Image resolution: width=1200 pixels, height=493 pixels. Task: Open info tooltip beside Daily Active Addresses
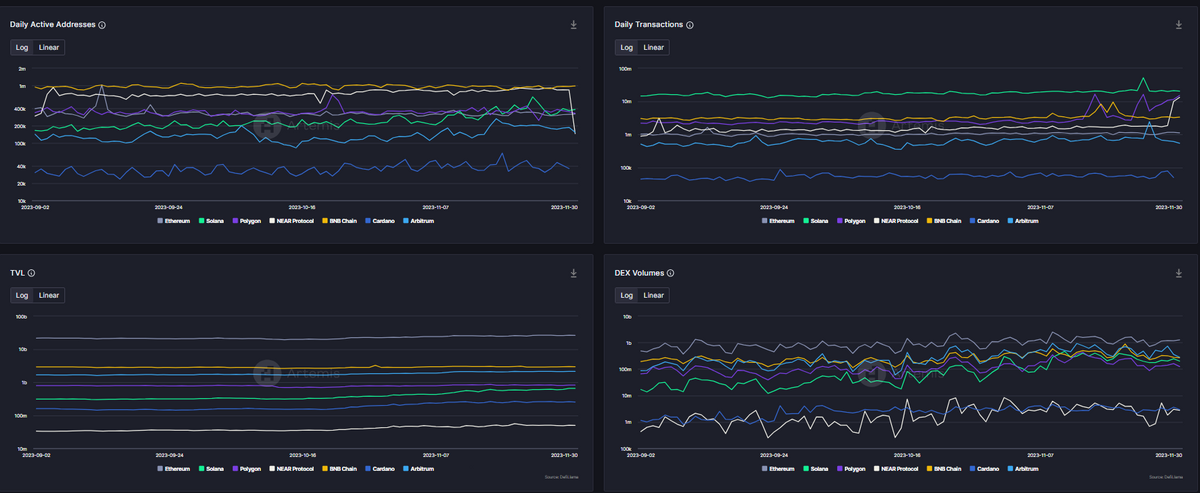103,24
